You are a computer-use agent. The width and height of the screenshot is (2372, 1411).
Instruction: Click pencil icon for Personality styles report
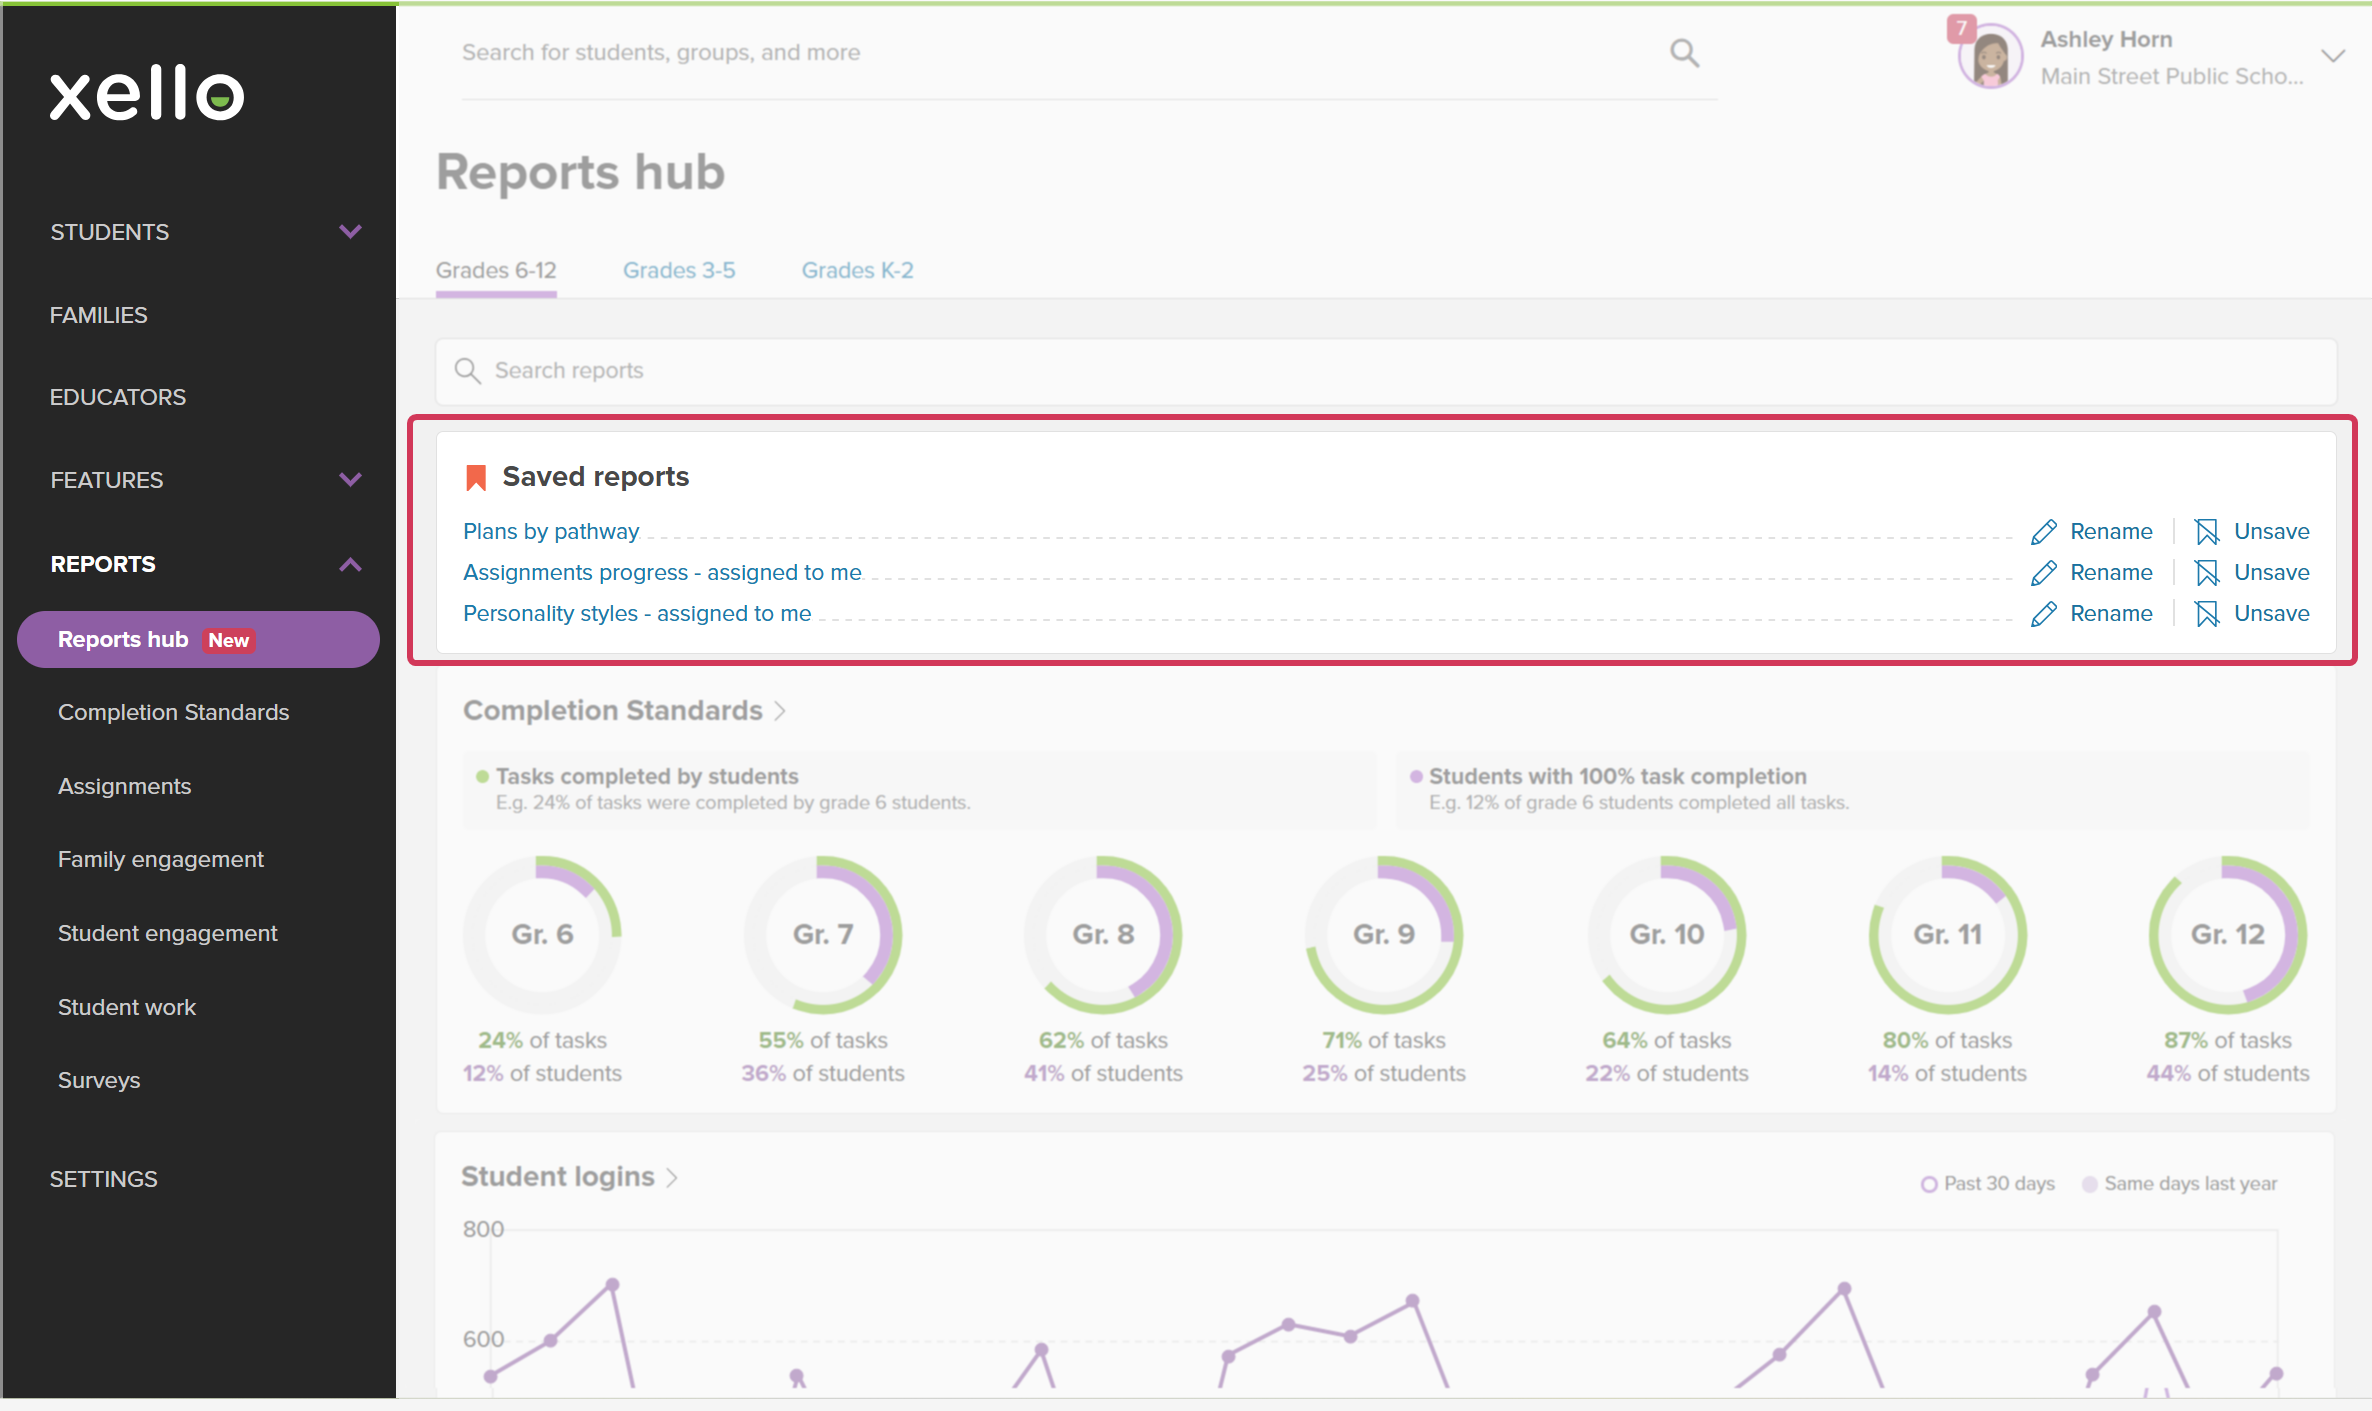point(2043,614)
